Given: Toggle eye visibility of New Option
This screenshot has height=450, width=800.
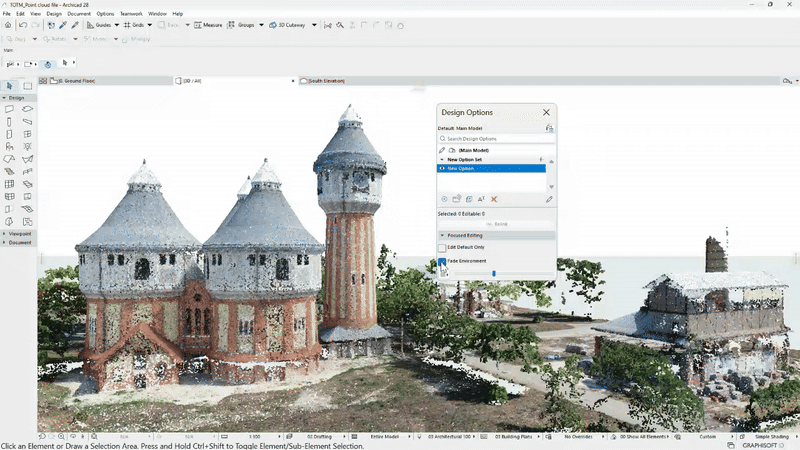Looking at the screenshot, I should coord(443,169).
